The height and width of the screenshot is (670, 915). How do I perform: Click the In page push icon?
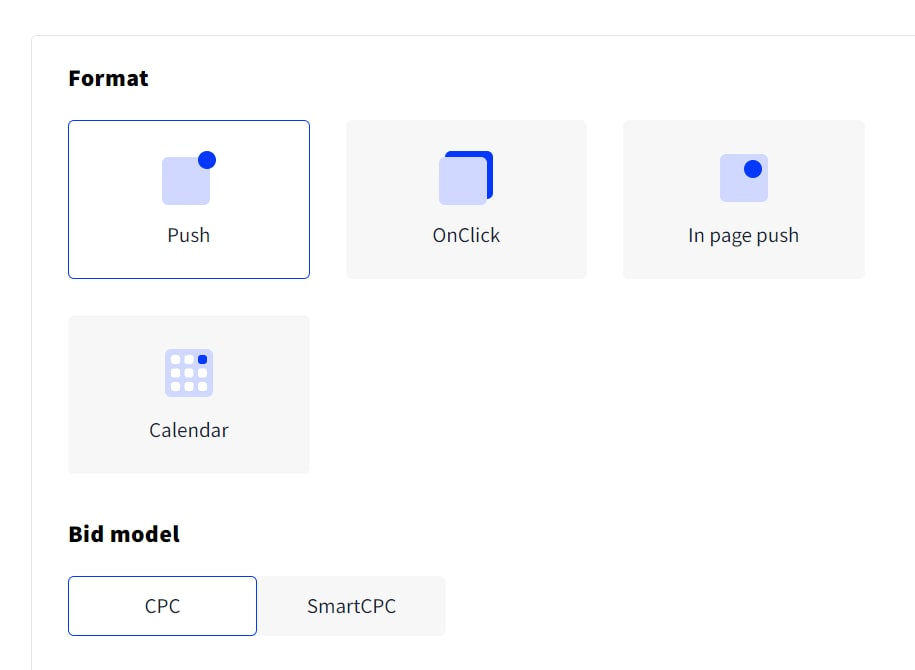coord(743,178)
